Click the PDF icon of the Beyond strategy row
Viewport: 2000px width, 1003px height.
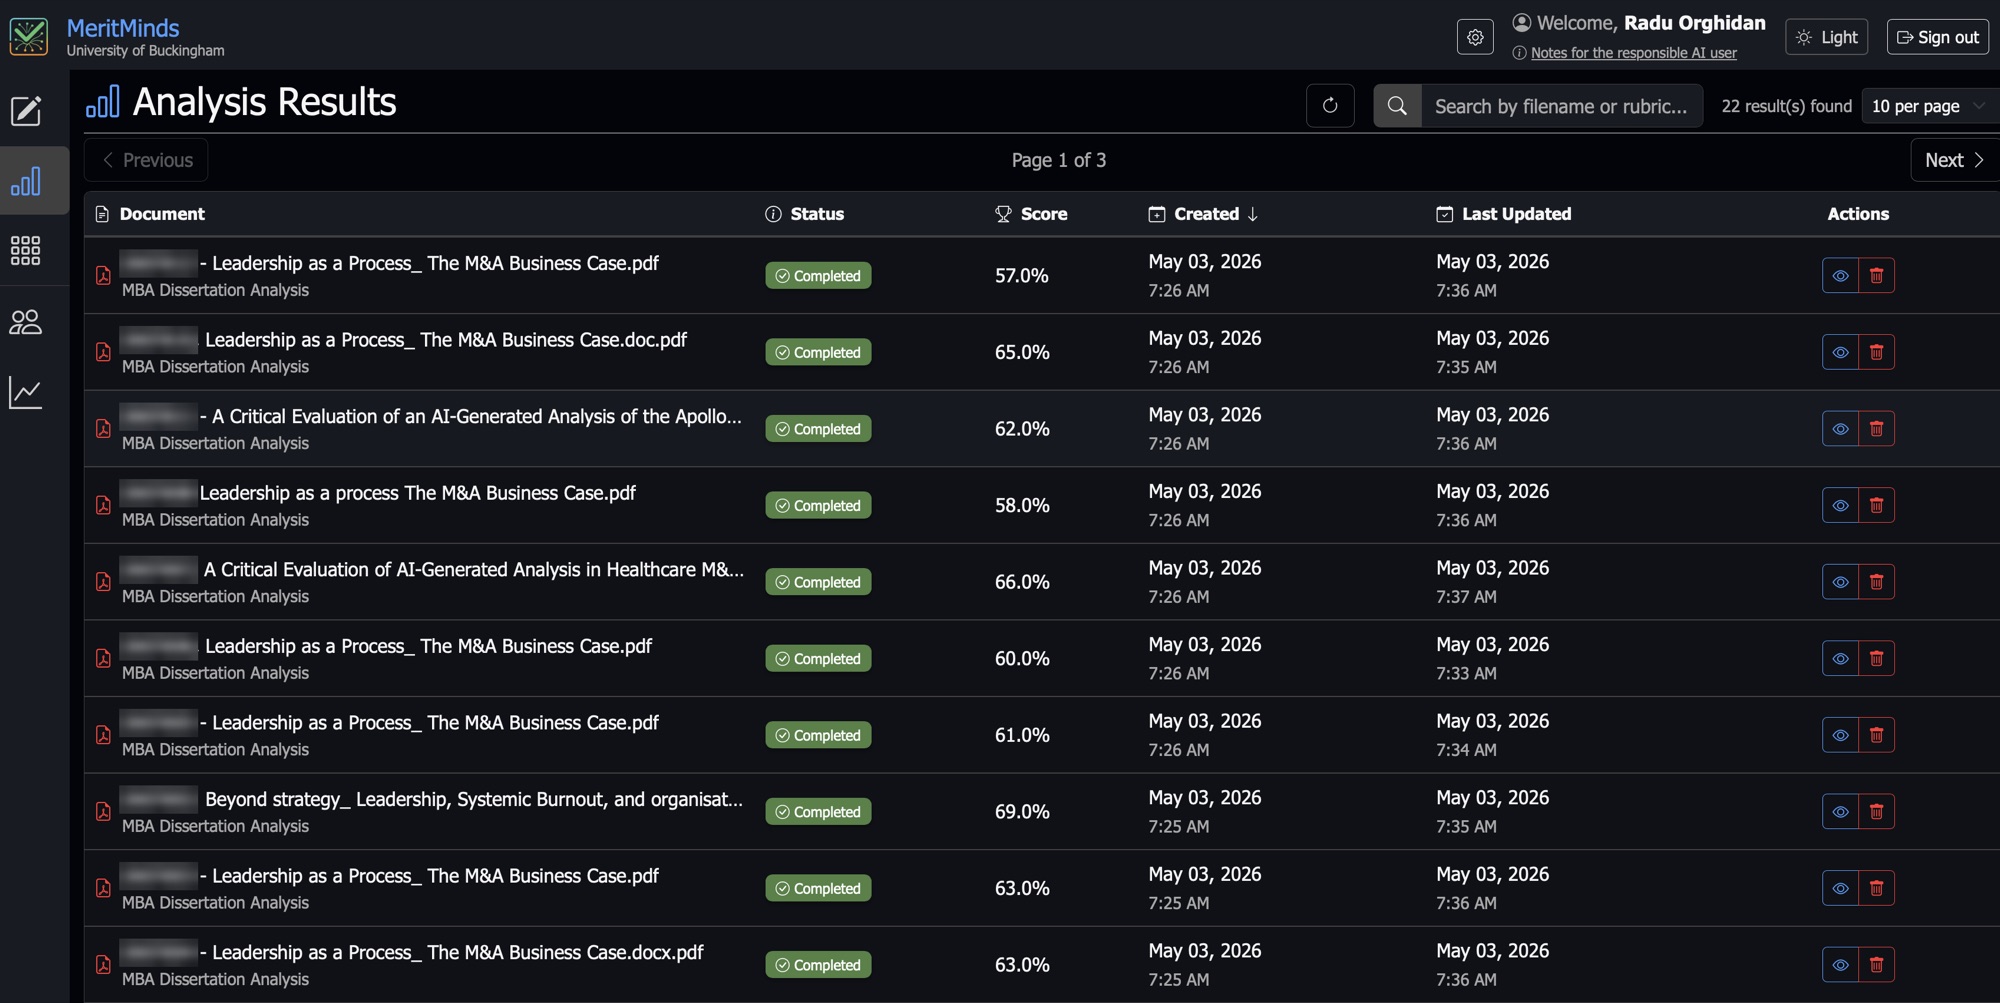click(x=103, y=812)
